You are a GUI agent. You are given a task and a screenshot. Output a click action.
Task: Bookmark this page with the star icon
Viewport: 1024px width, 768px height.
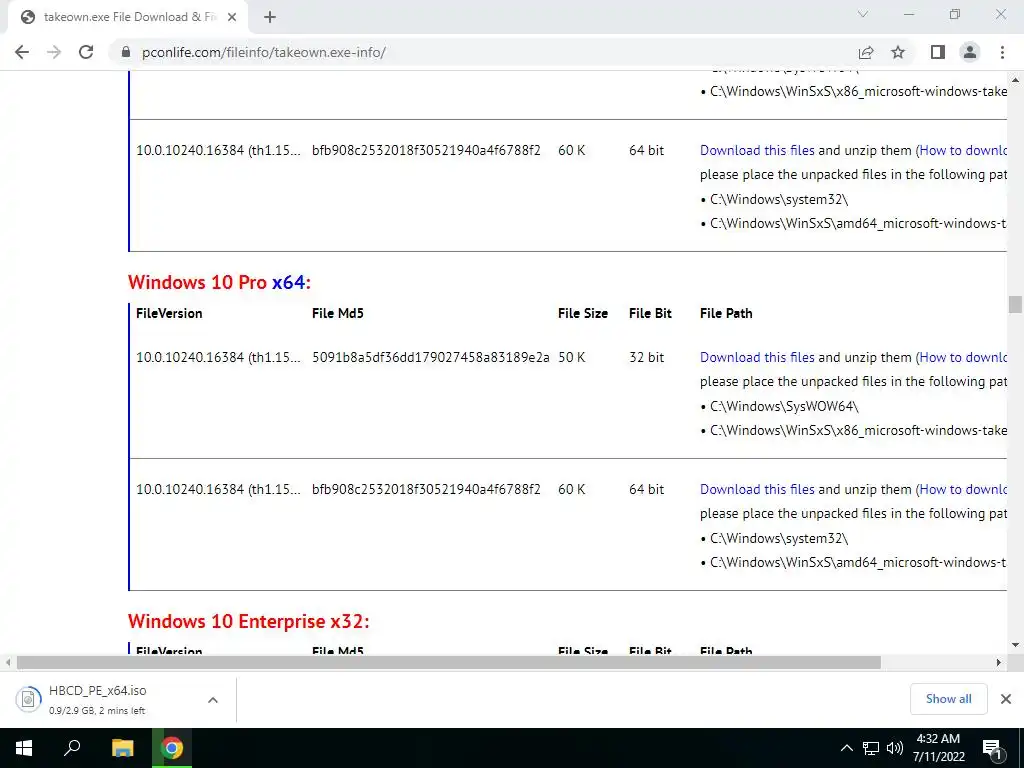pyautogui.click(x=898, y=52)
